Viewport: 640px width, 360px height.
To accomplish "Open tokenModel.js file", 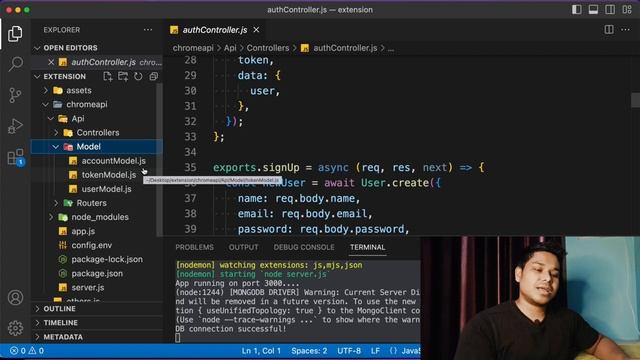I will coord(109,175).
